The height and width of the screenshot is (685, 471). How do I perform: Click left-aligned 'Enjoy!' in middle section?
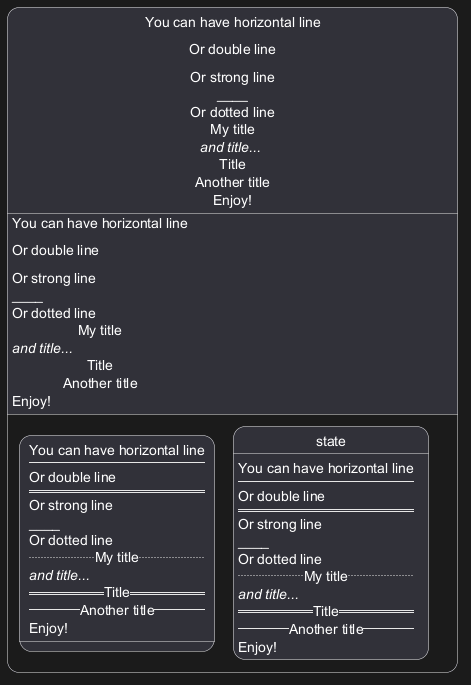(x=31, y=401)
